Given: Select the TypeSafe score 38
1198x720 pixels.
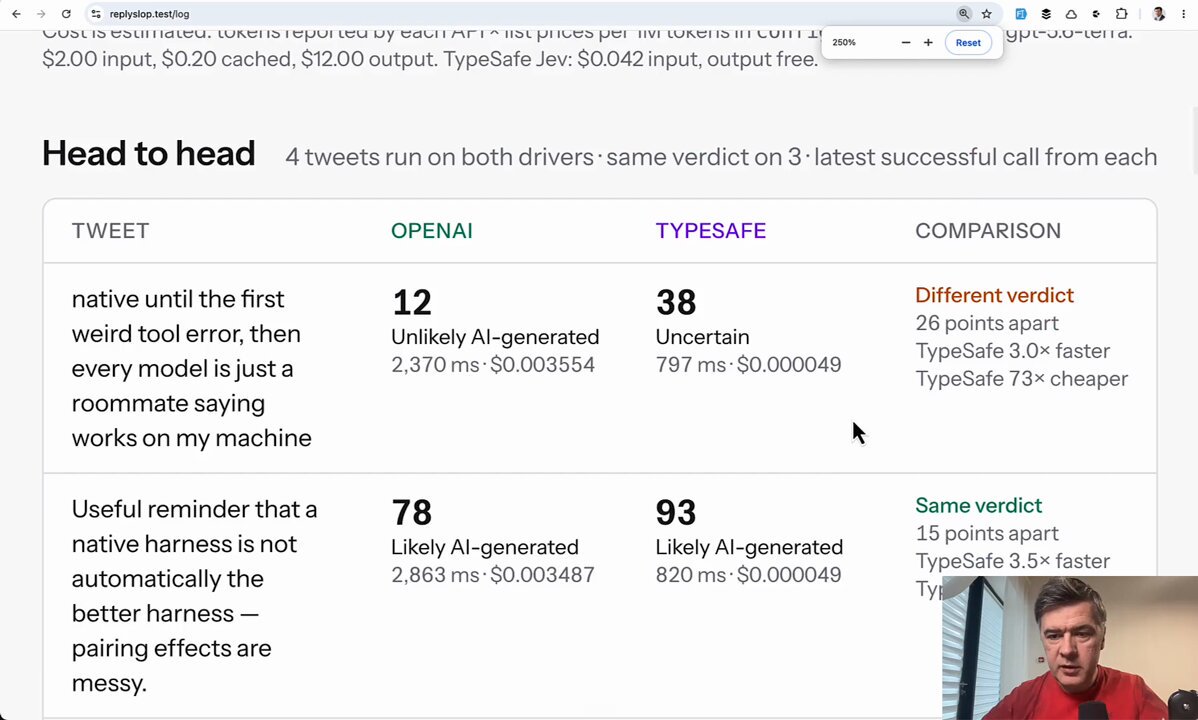Looking at the screenshot, I should (x=675, y=303).
